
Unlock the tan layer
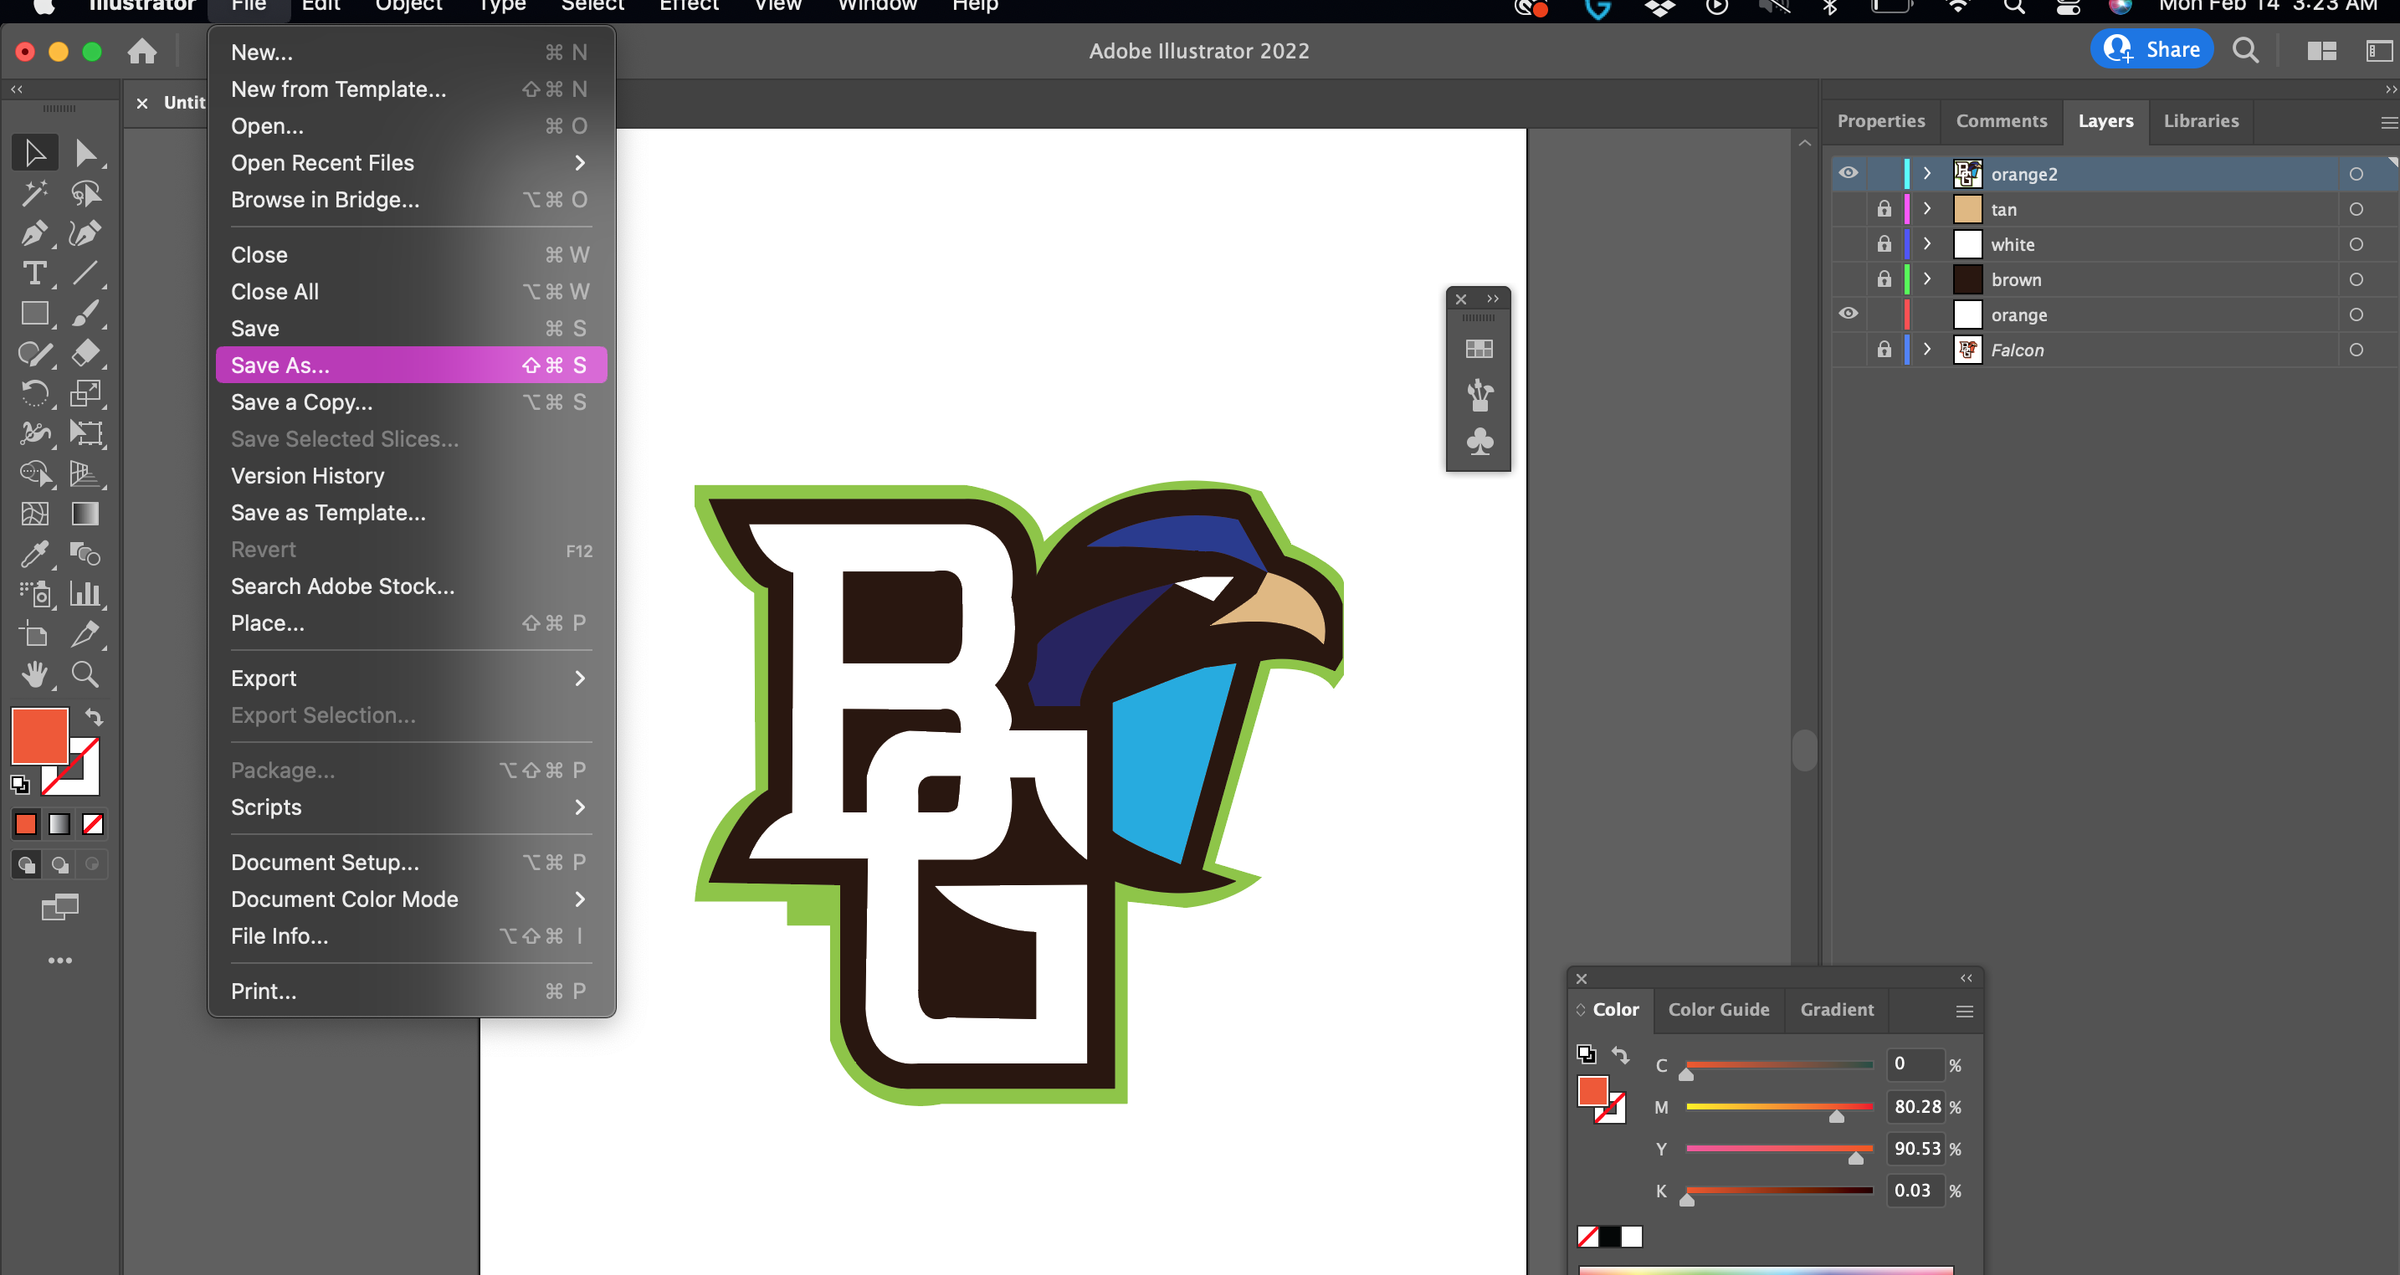click(x=1884, y=209)
